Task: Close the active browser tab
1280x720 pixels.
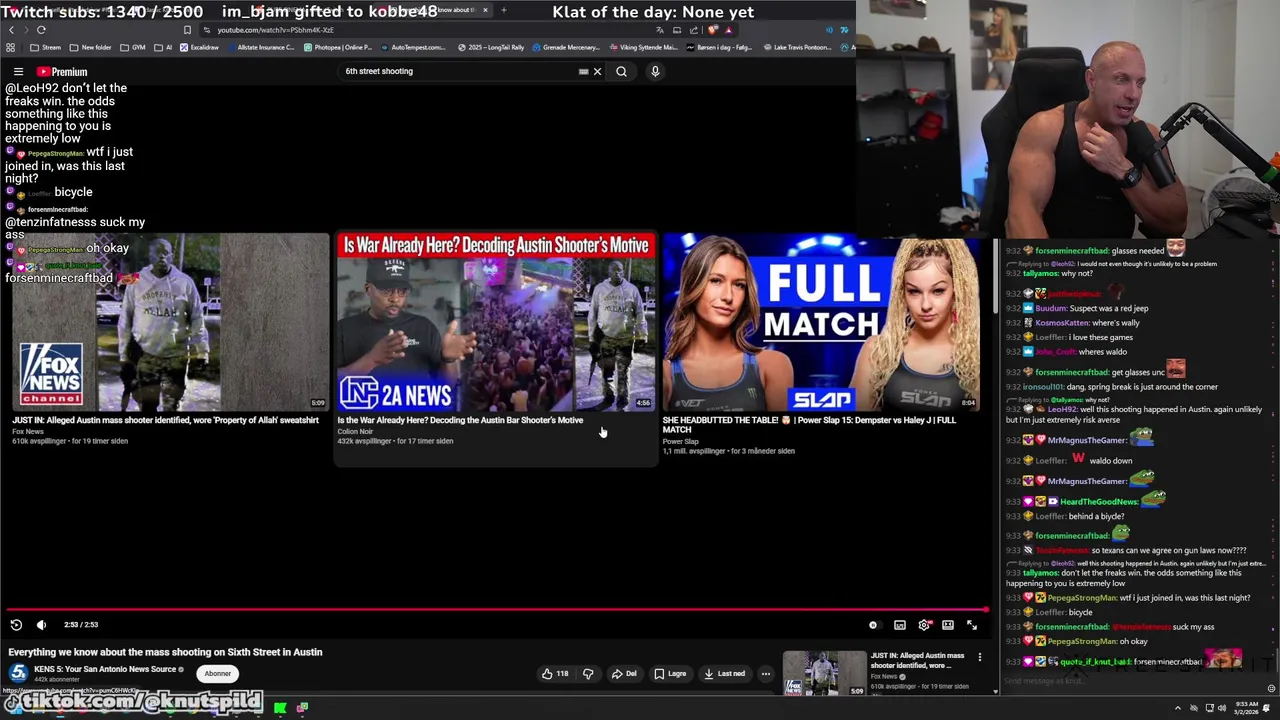Action: (485, 10)
